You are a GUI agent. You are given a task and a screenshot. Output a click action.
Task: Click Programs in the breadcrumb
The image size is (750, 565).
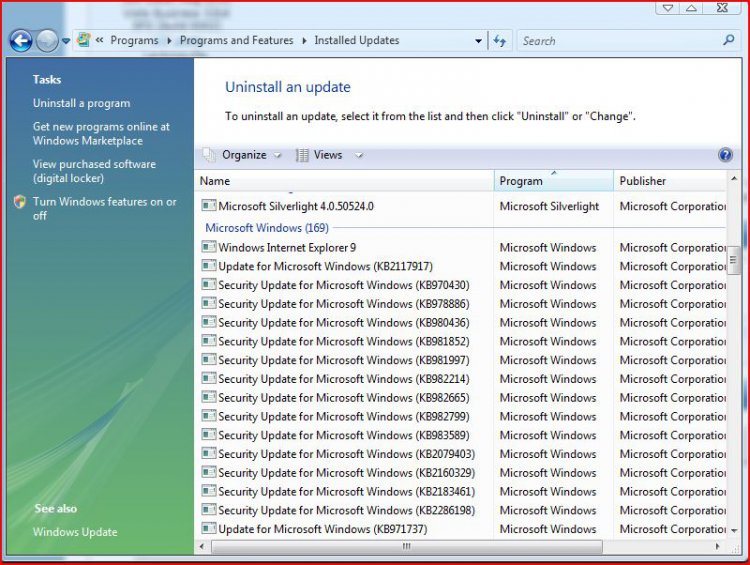134,41
